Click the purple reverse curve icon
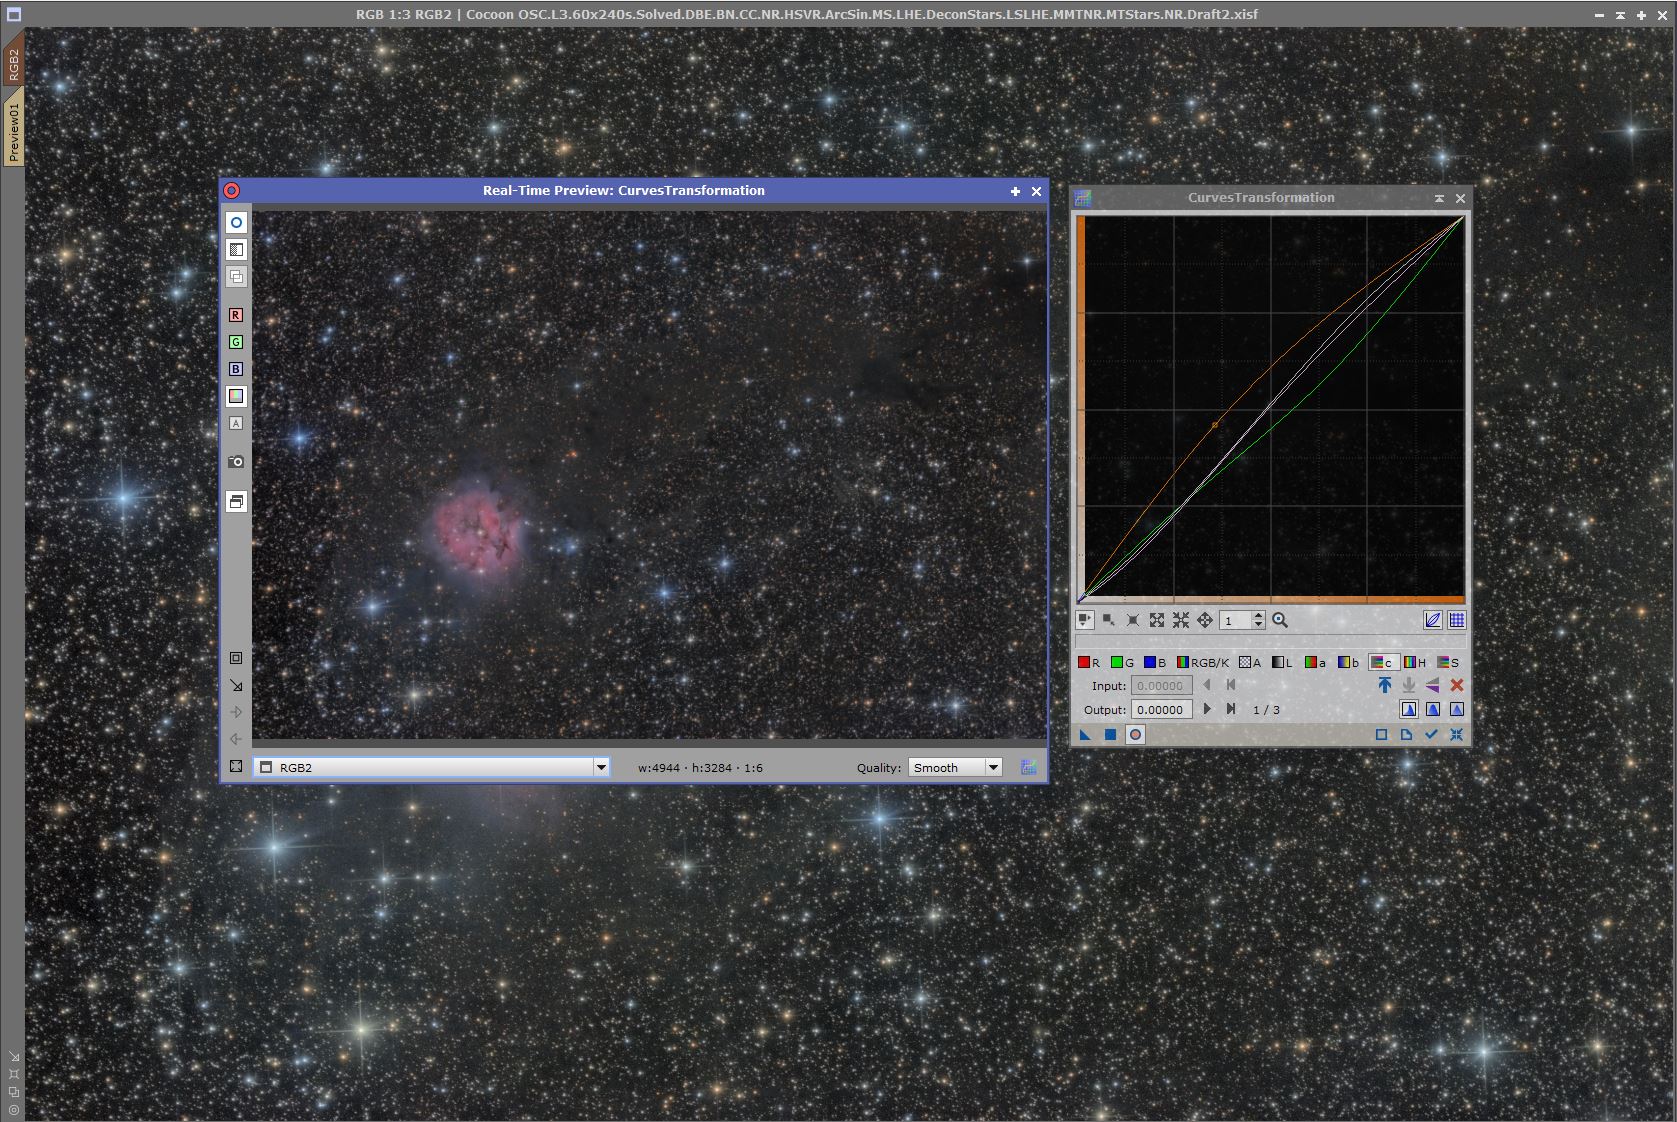The width and height of the screenshot is (1677, 1122). click(1432, 685)
